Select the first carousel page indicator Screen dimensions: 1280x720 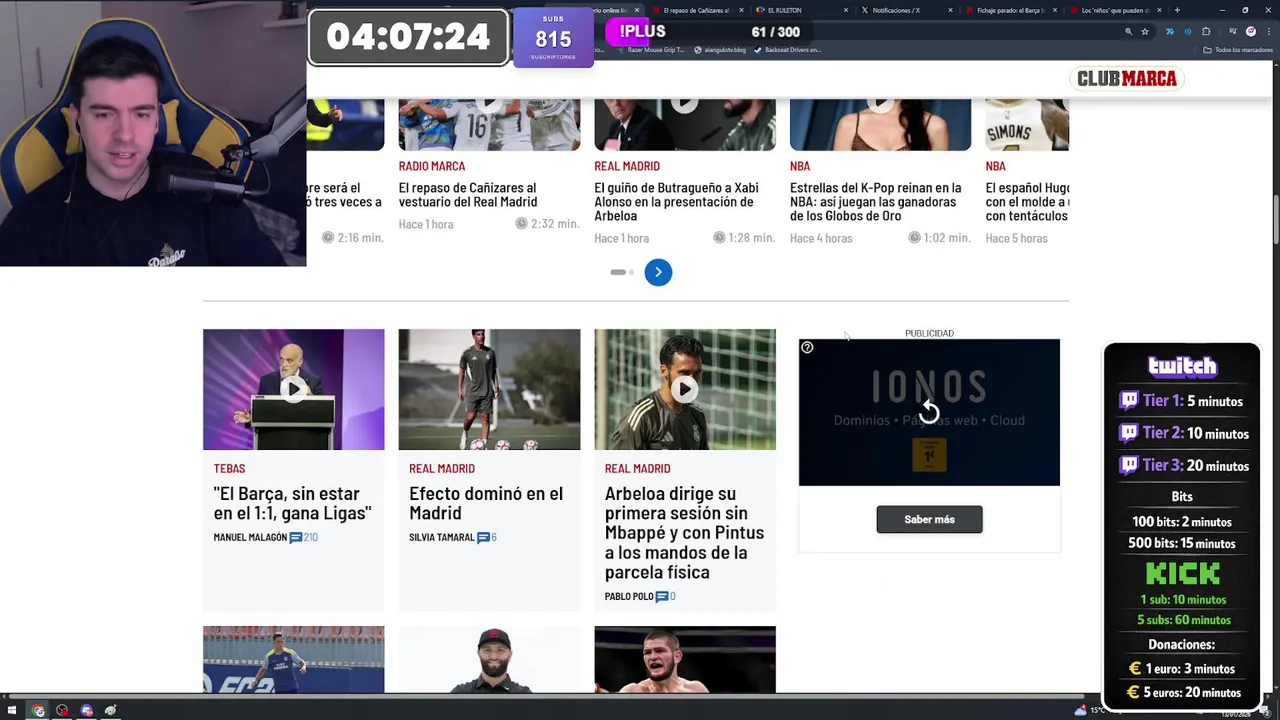pos(618,272)
